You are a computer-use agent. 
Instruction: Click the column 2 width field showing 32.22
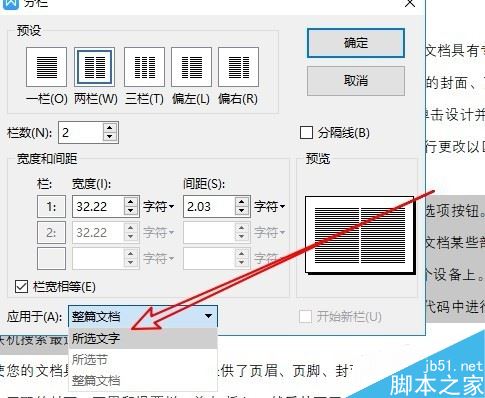[98, 232]
